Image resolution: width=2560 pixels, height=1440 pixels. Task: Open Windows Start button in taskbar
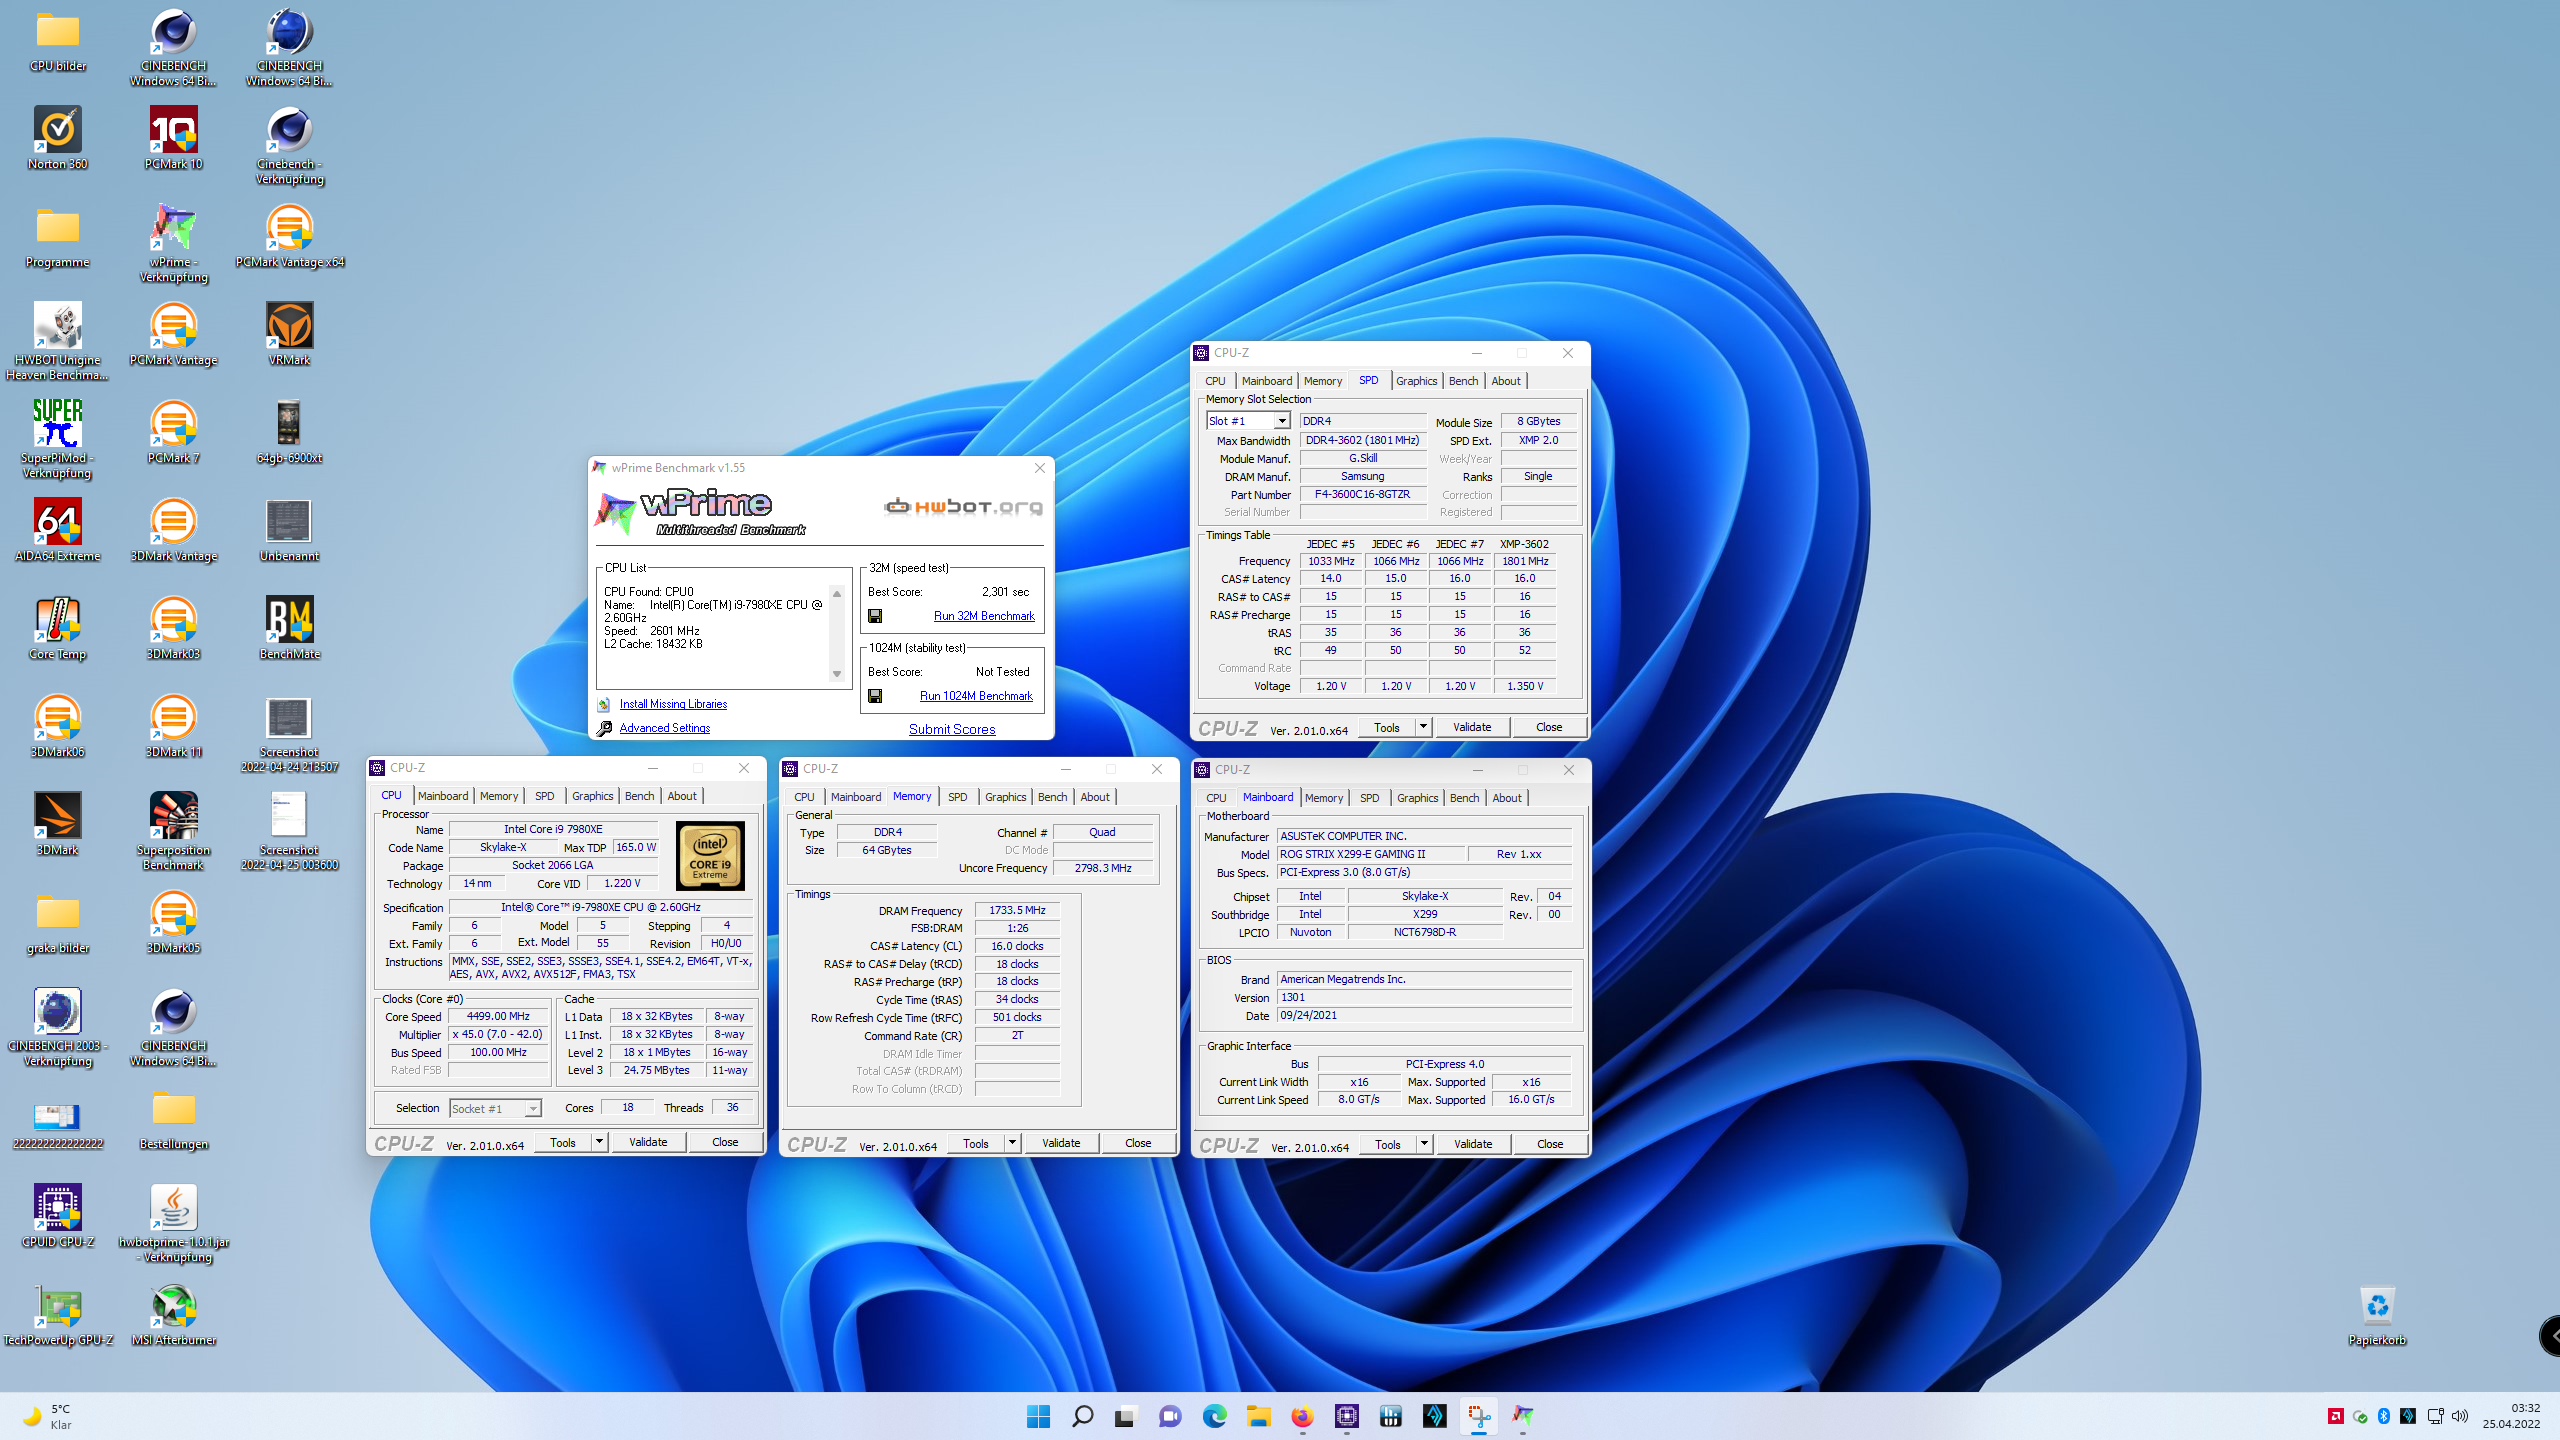point(1038,1416)
